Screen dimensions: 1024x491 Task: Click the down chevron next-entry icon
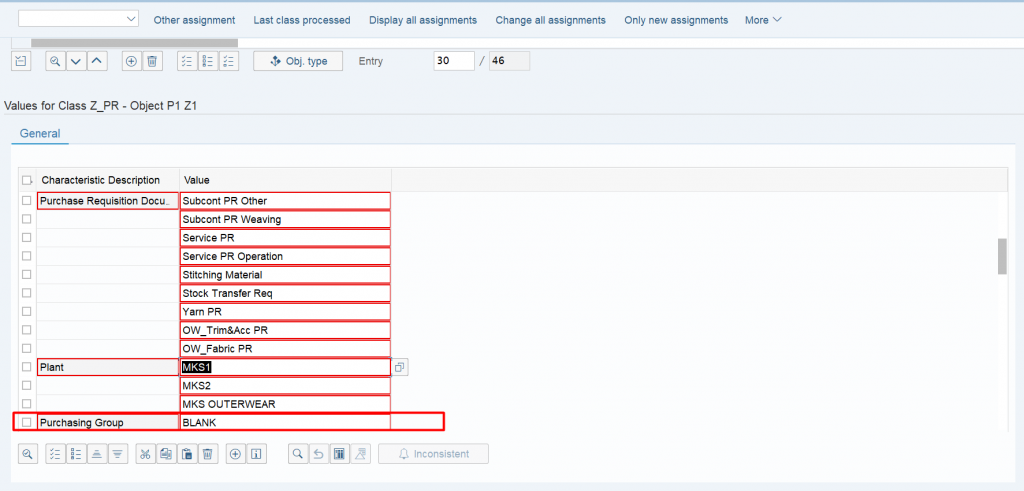point(76,61)
